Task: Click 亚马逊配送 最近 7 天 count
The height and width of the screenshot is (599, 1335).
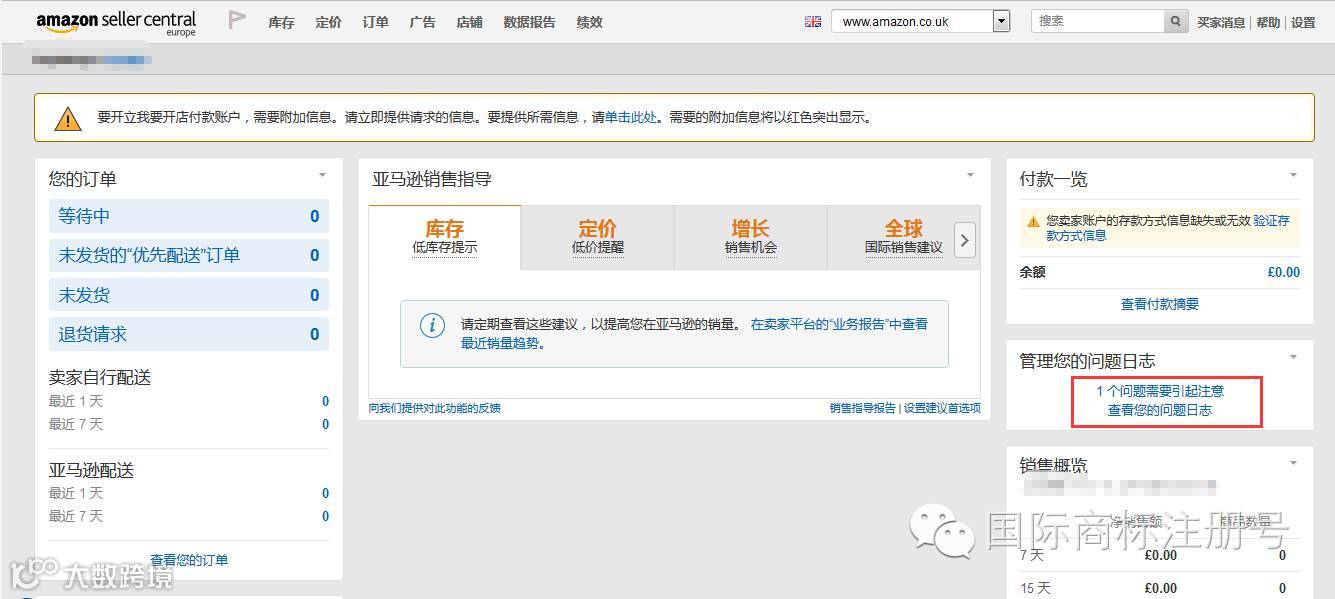Action: click(x=325, y=516)
